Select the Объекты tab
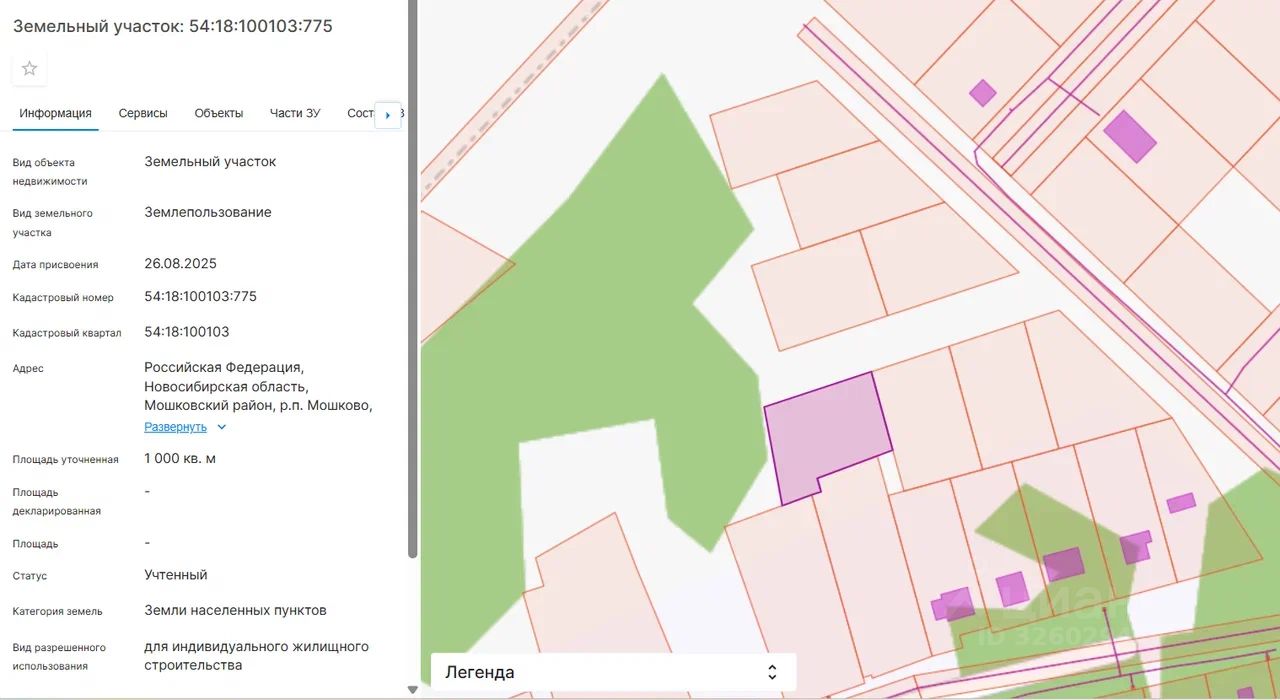1280x700 pixels. pyautogui.click(x=219, y=114)
